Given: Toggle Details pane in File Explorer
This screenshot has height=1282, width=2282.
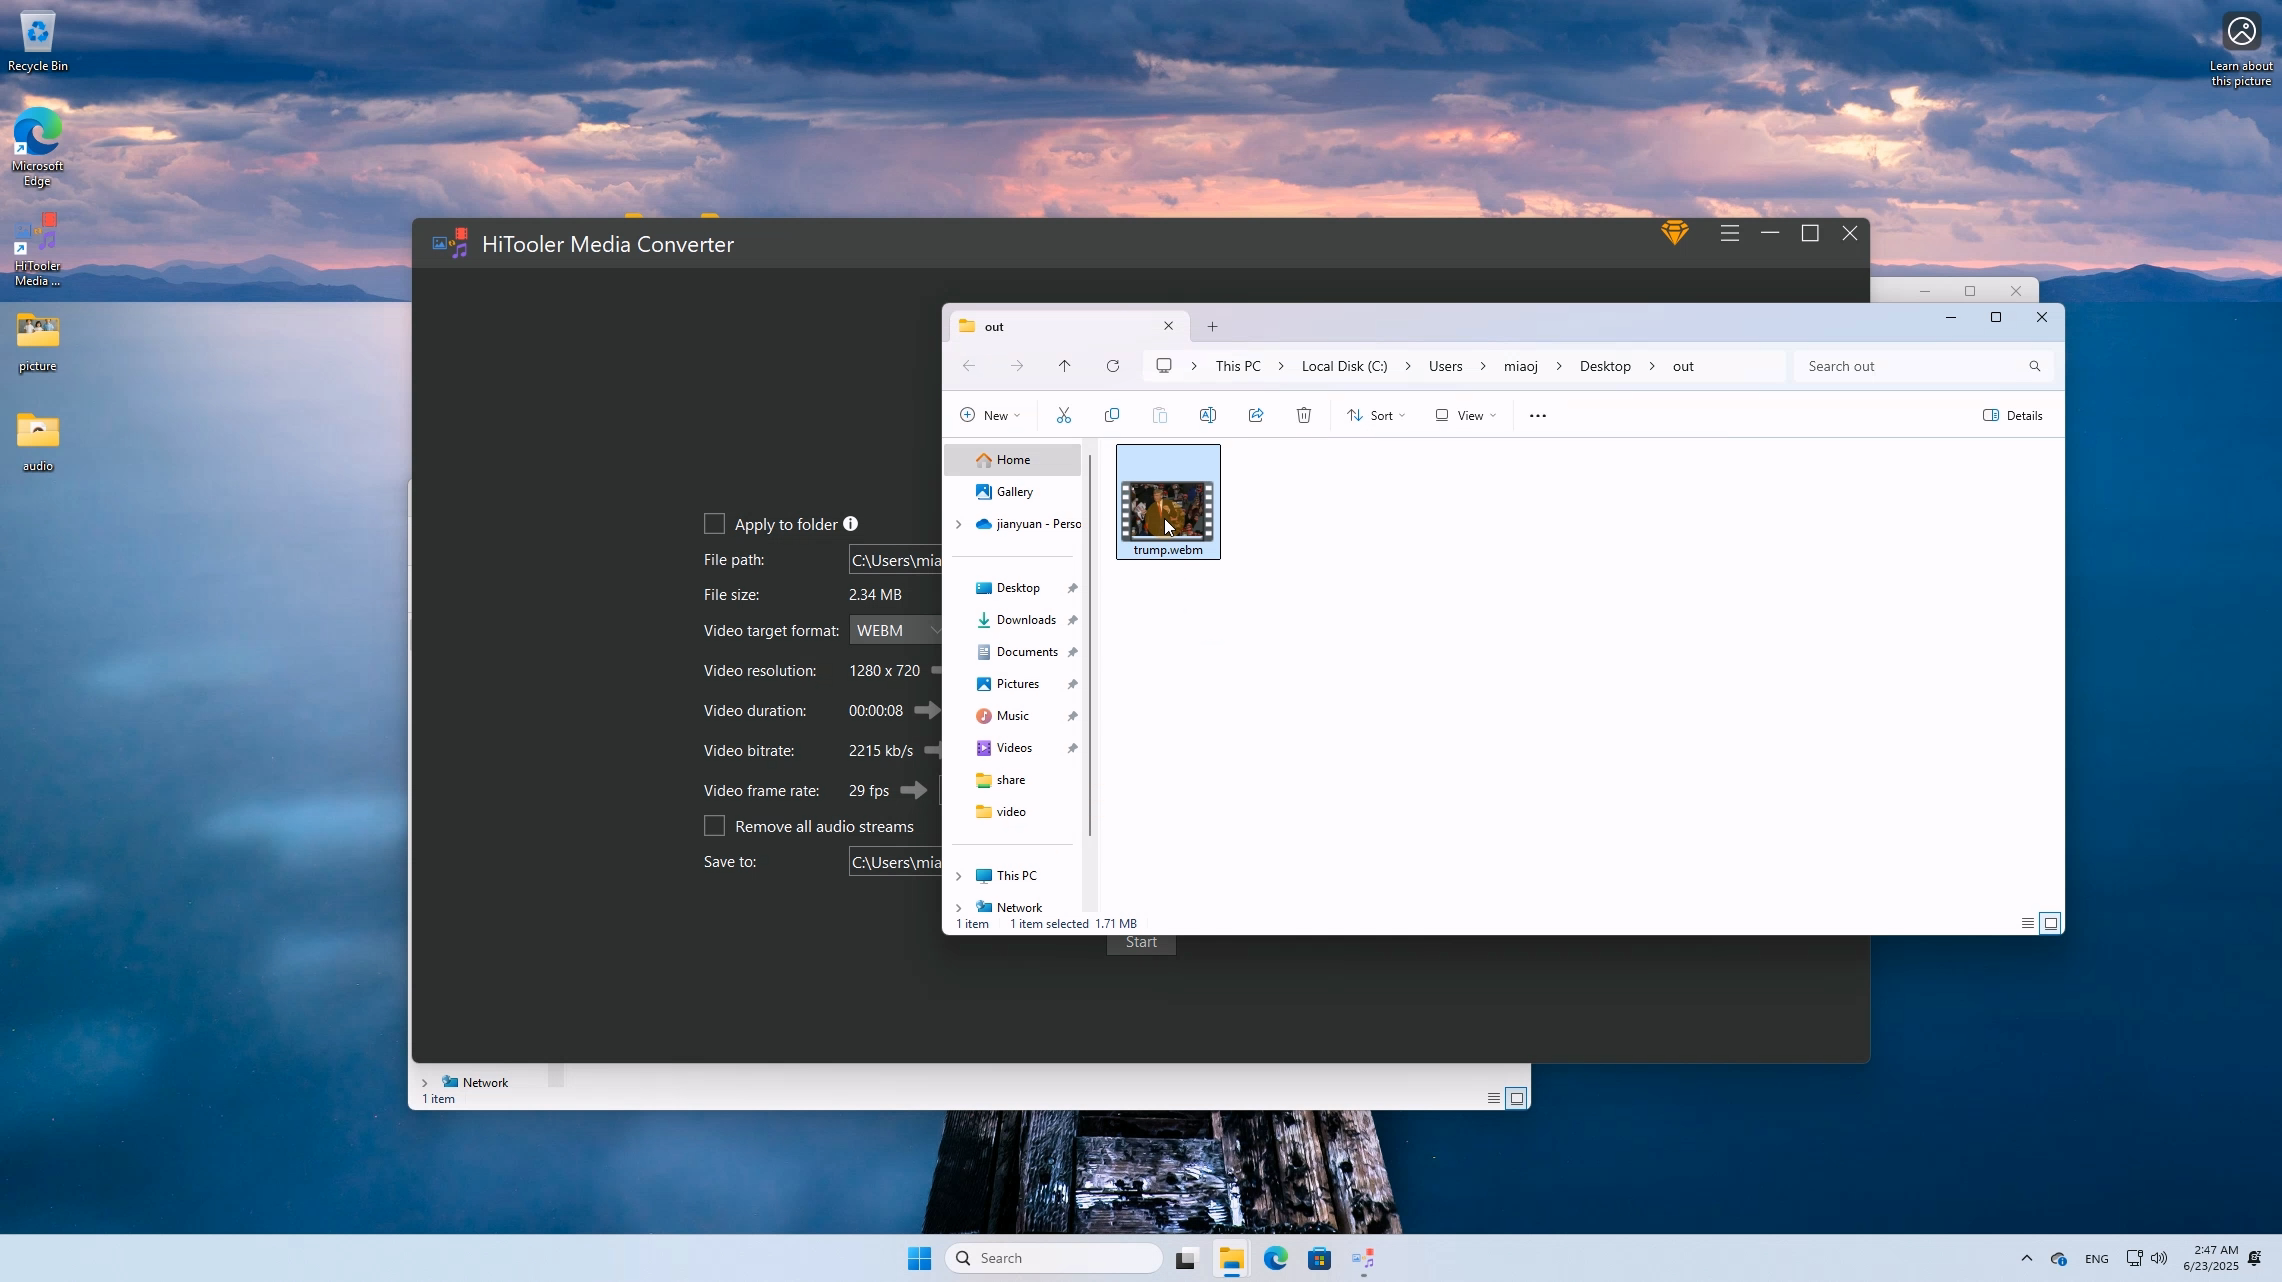Looking at the screenshot, I should pos(2012,415).
